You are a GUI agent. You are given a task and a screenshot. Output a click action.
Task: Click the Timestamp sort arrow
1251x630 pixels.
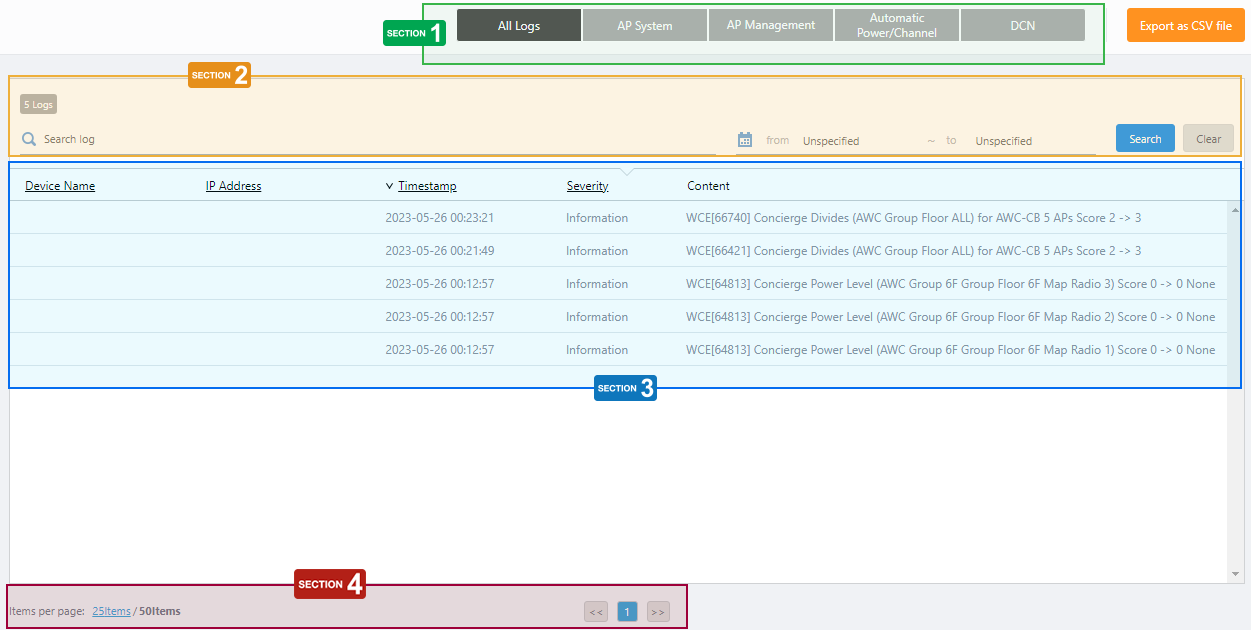pos(389,186)
